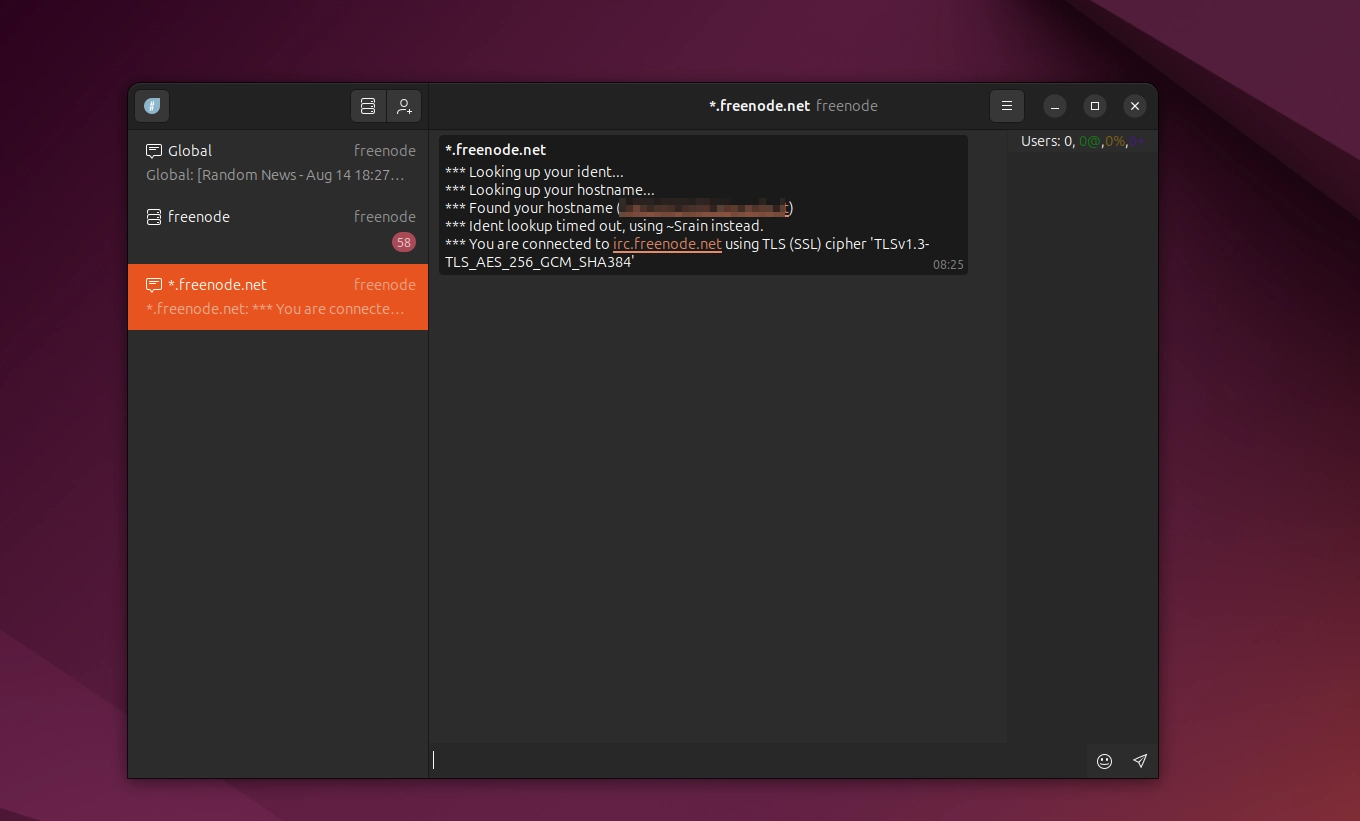This screenshot has width=1360, height=821.
Task: Open the emoji picker smiley icon
Action: point(1104,761)
